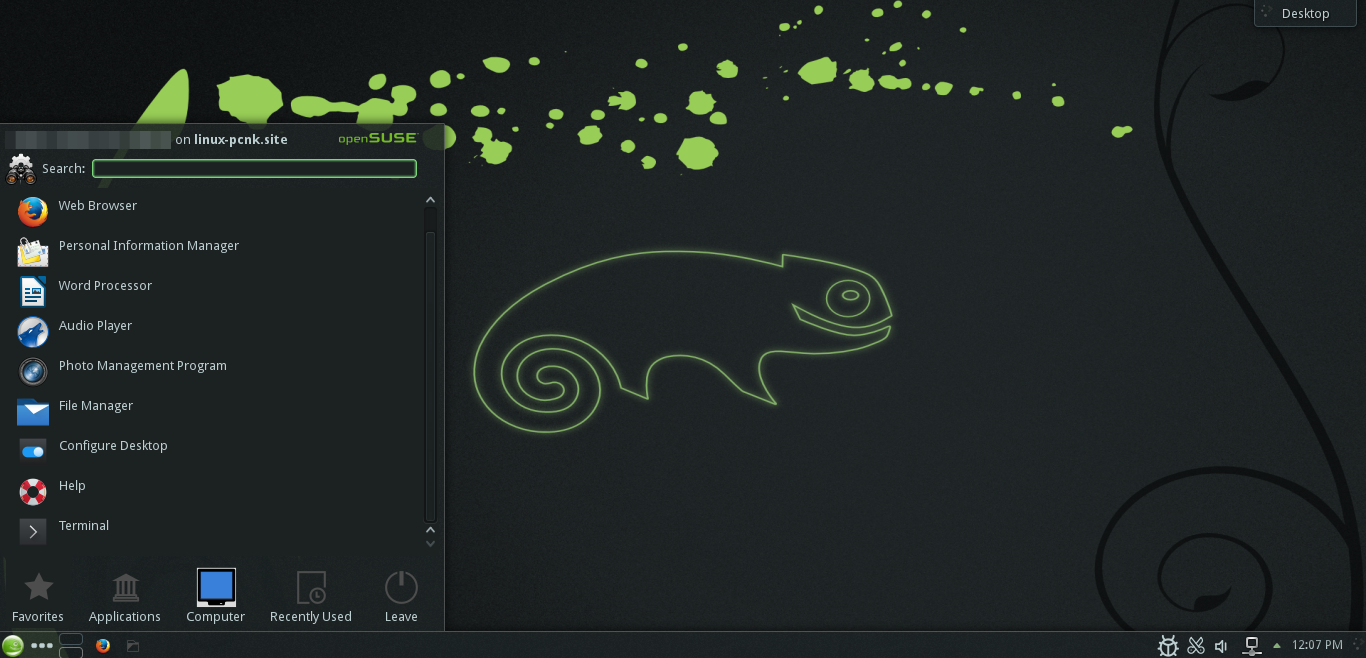Select the 'Terminal' label
Viewport: 1366px width, 658px height.
point(84,525)
